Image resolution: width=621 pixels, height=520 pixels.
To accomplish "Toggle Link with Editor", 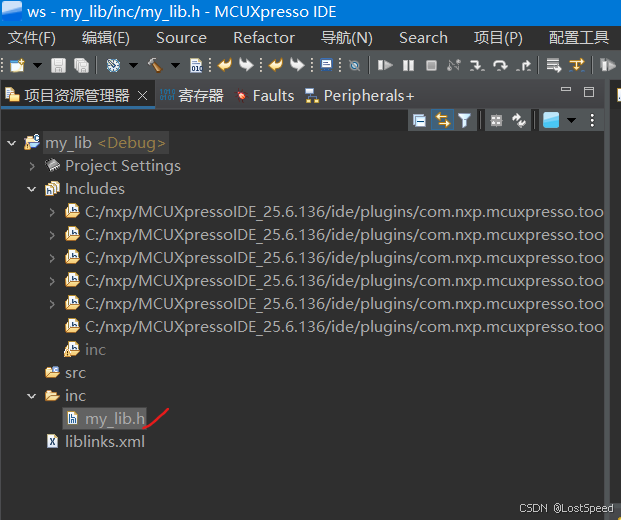I will click(x=442, y=120).
